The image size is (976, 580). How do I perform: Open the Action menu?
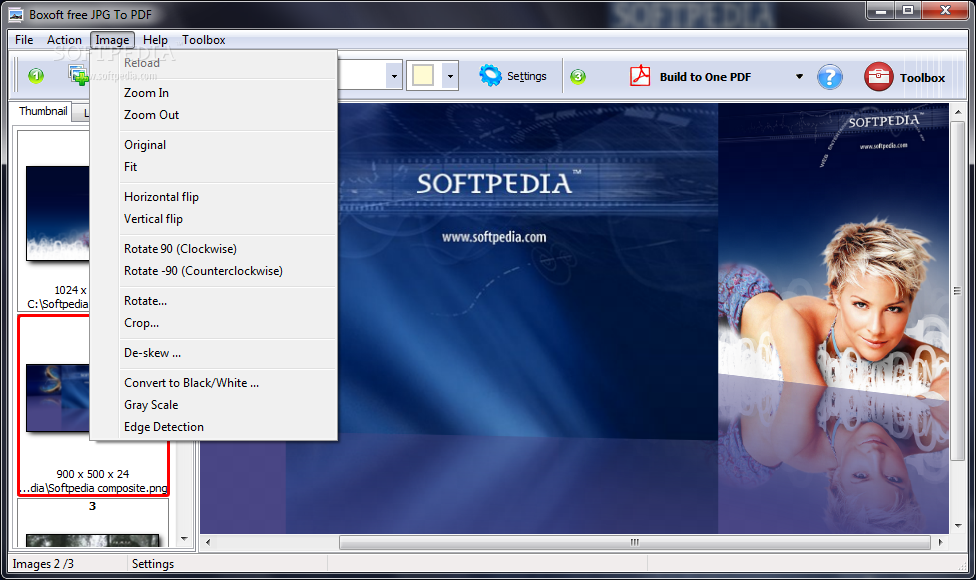click(x=64, y=40)
